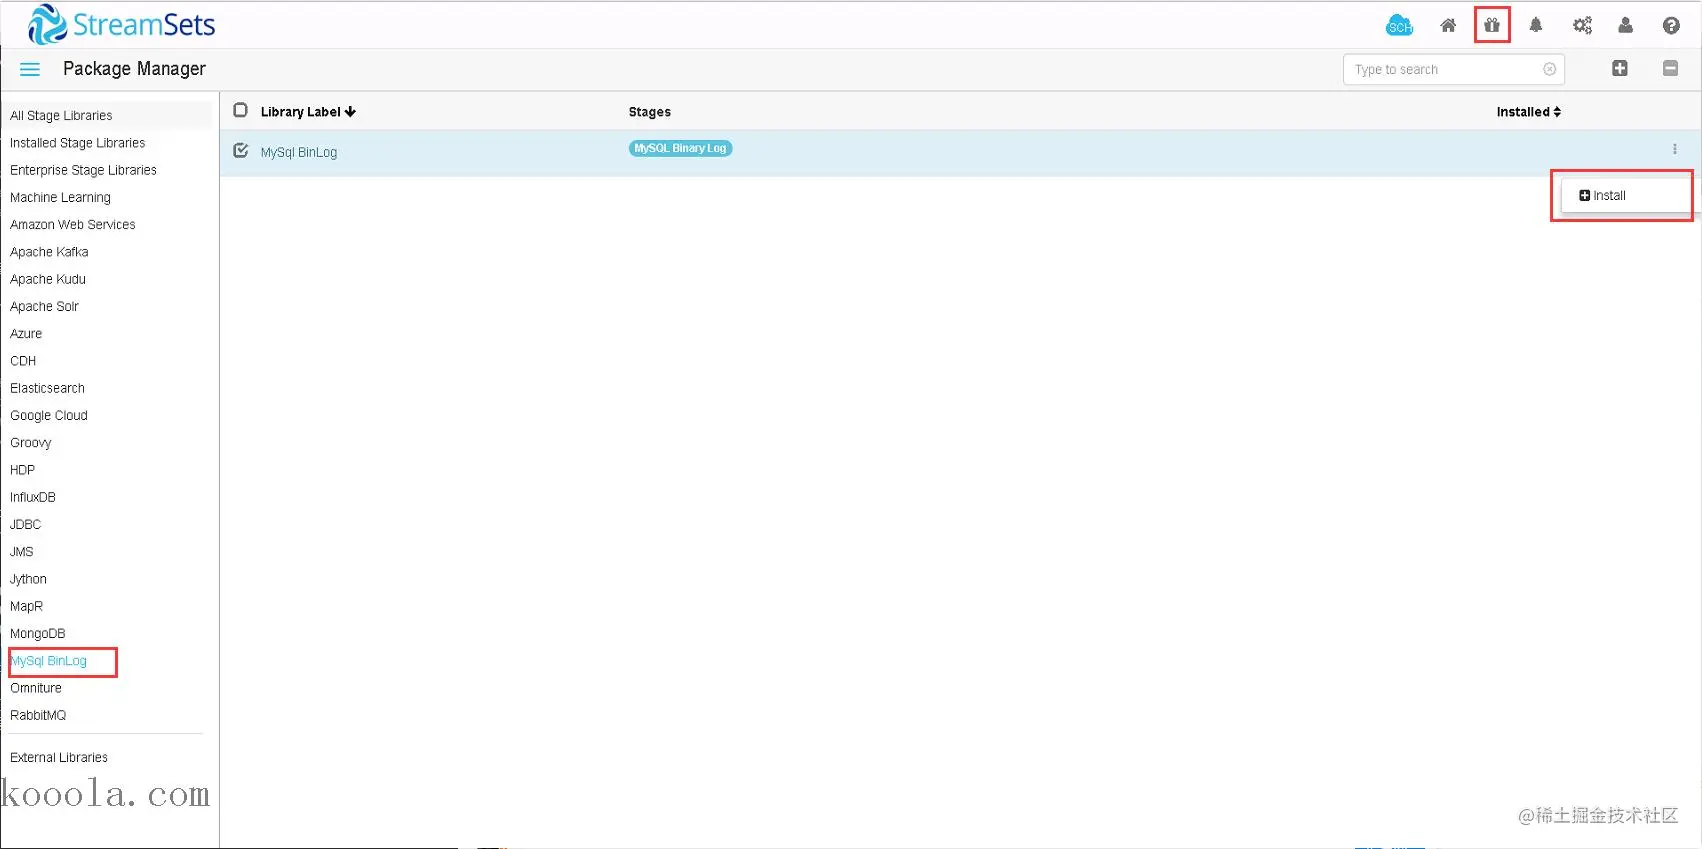The image size is (1702, 849).
Task: Open External Libraries section
Action: 59,757
